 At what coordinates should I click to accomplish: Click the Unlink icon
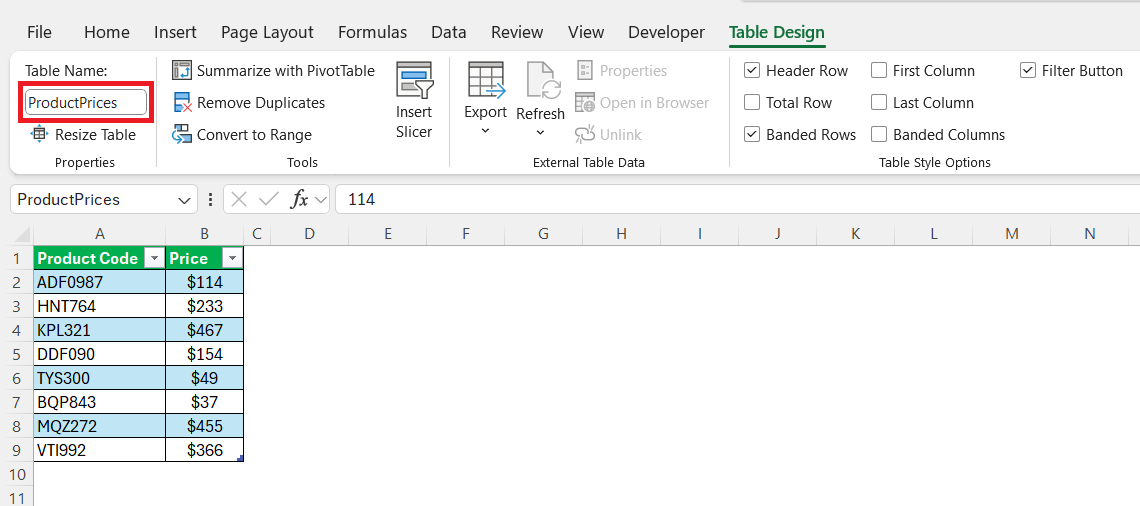[x=585, y=134]
